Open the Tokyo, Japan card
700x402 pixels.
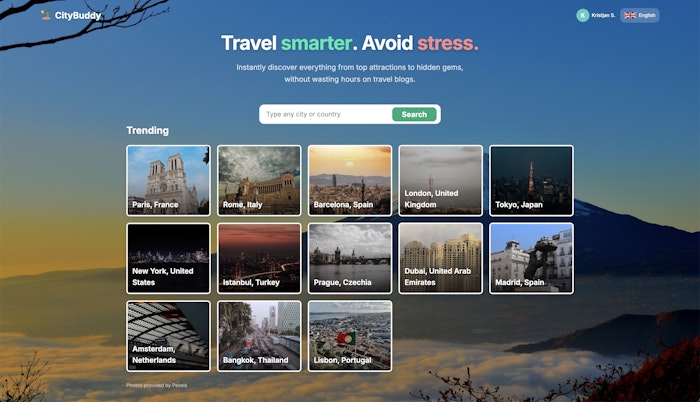[531, 180]
